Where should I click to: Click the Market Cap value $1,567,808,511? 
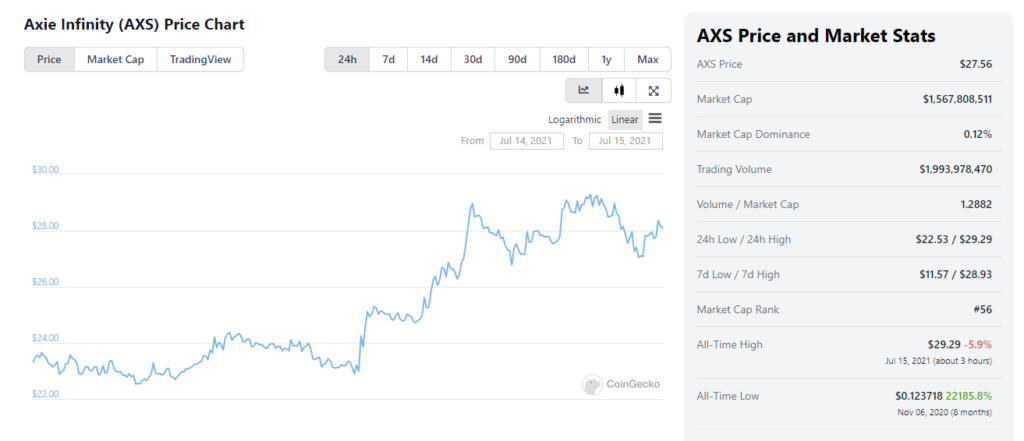click(x=957, y=99)
